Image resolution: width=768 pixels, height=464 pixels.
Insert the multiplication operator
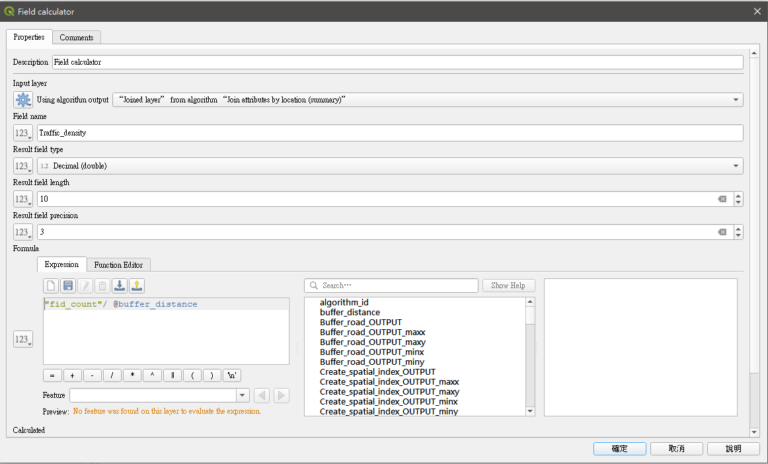pos(132,375)
